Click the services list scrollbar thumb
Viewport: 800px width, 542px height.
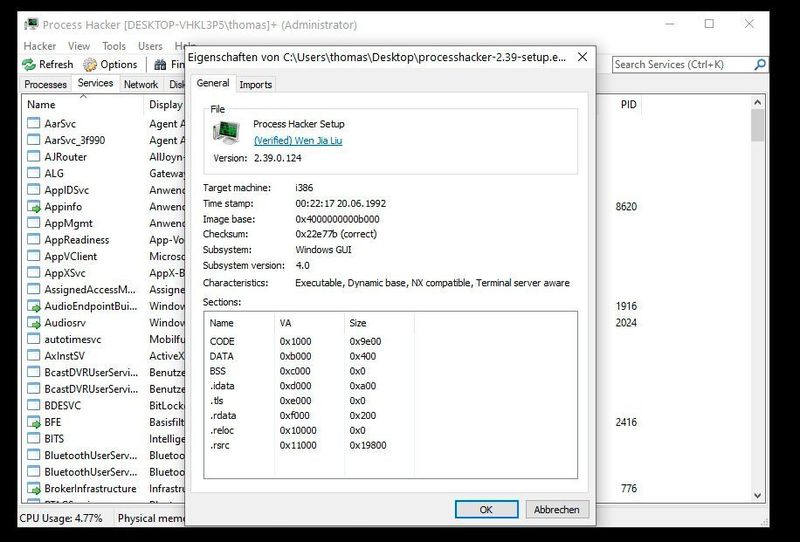pos(757,126)
